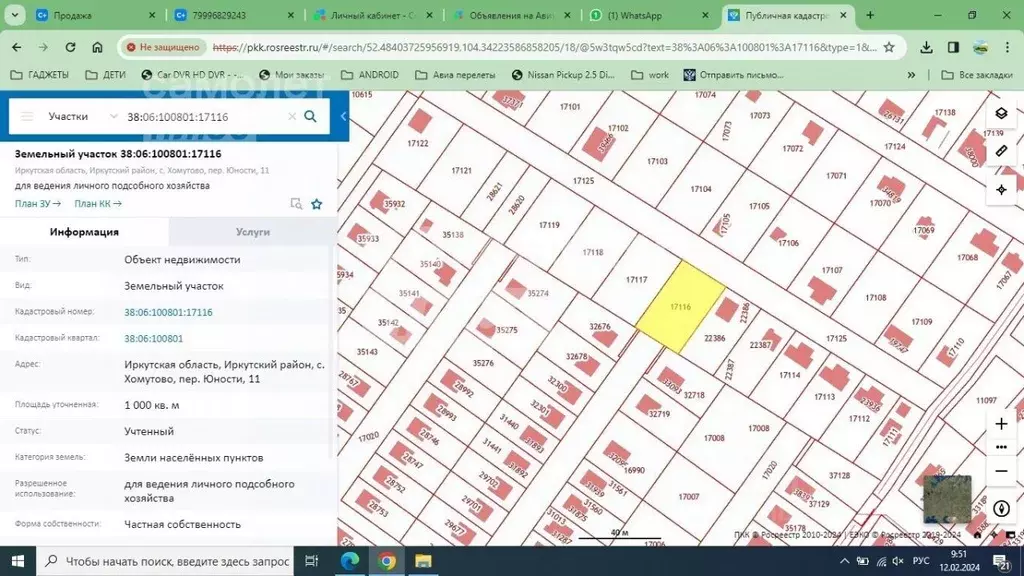Toggle Chrome side panel
The height and width of the screenshot is (576, 1024).
[953, 47]
